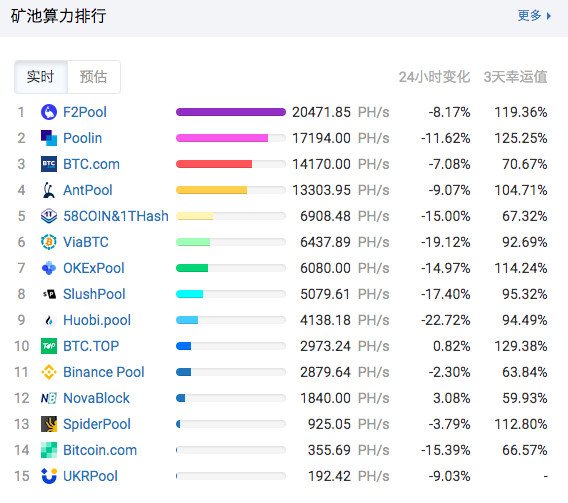The image size is (568, 503).
Task: Click the Binance Pool logo icon
Action: (x=49, y=372)
